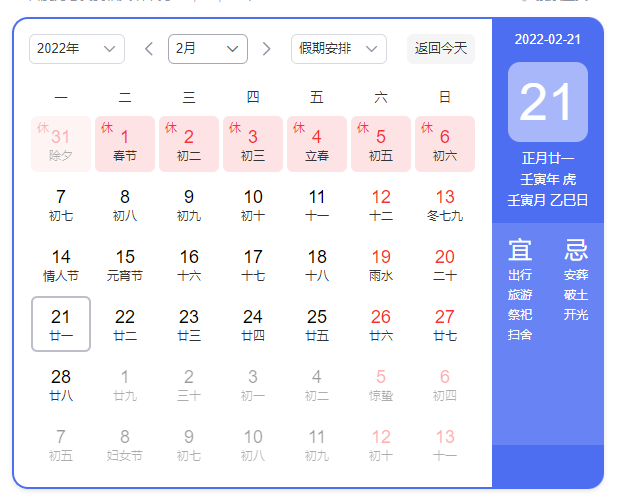The width and height of the screenshot is (636, 503).
Task: Select Saturday 12 十二 in February
Action: point(381,204)
